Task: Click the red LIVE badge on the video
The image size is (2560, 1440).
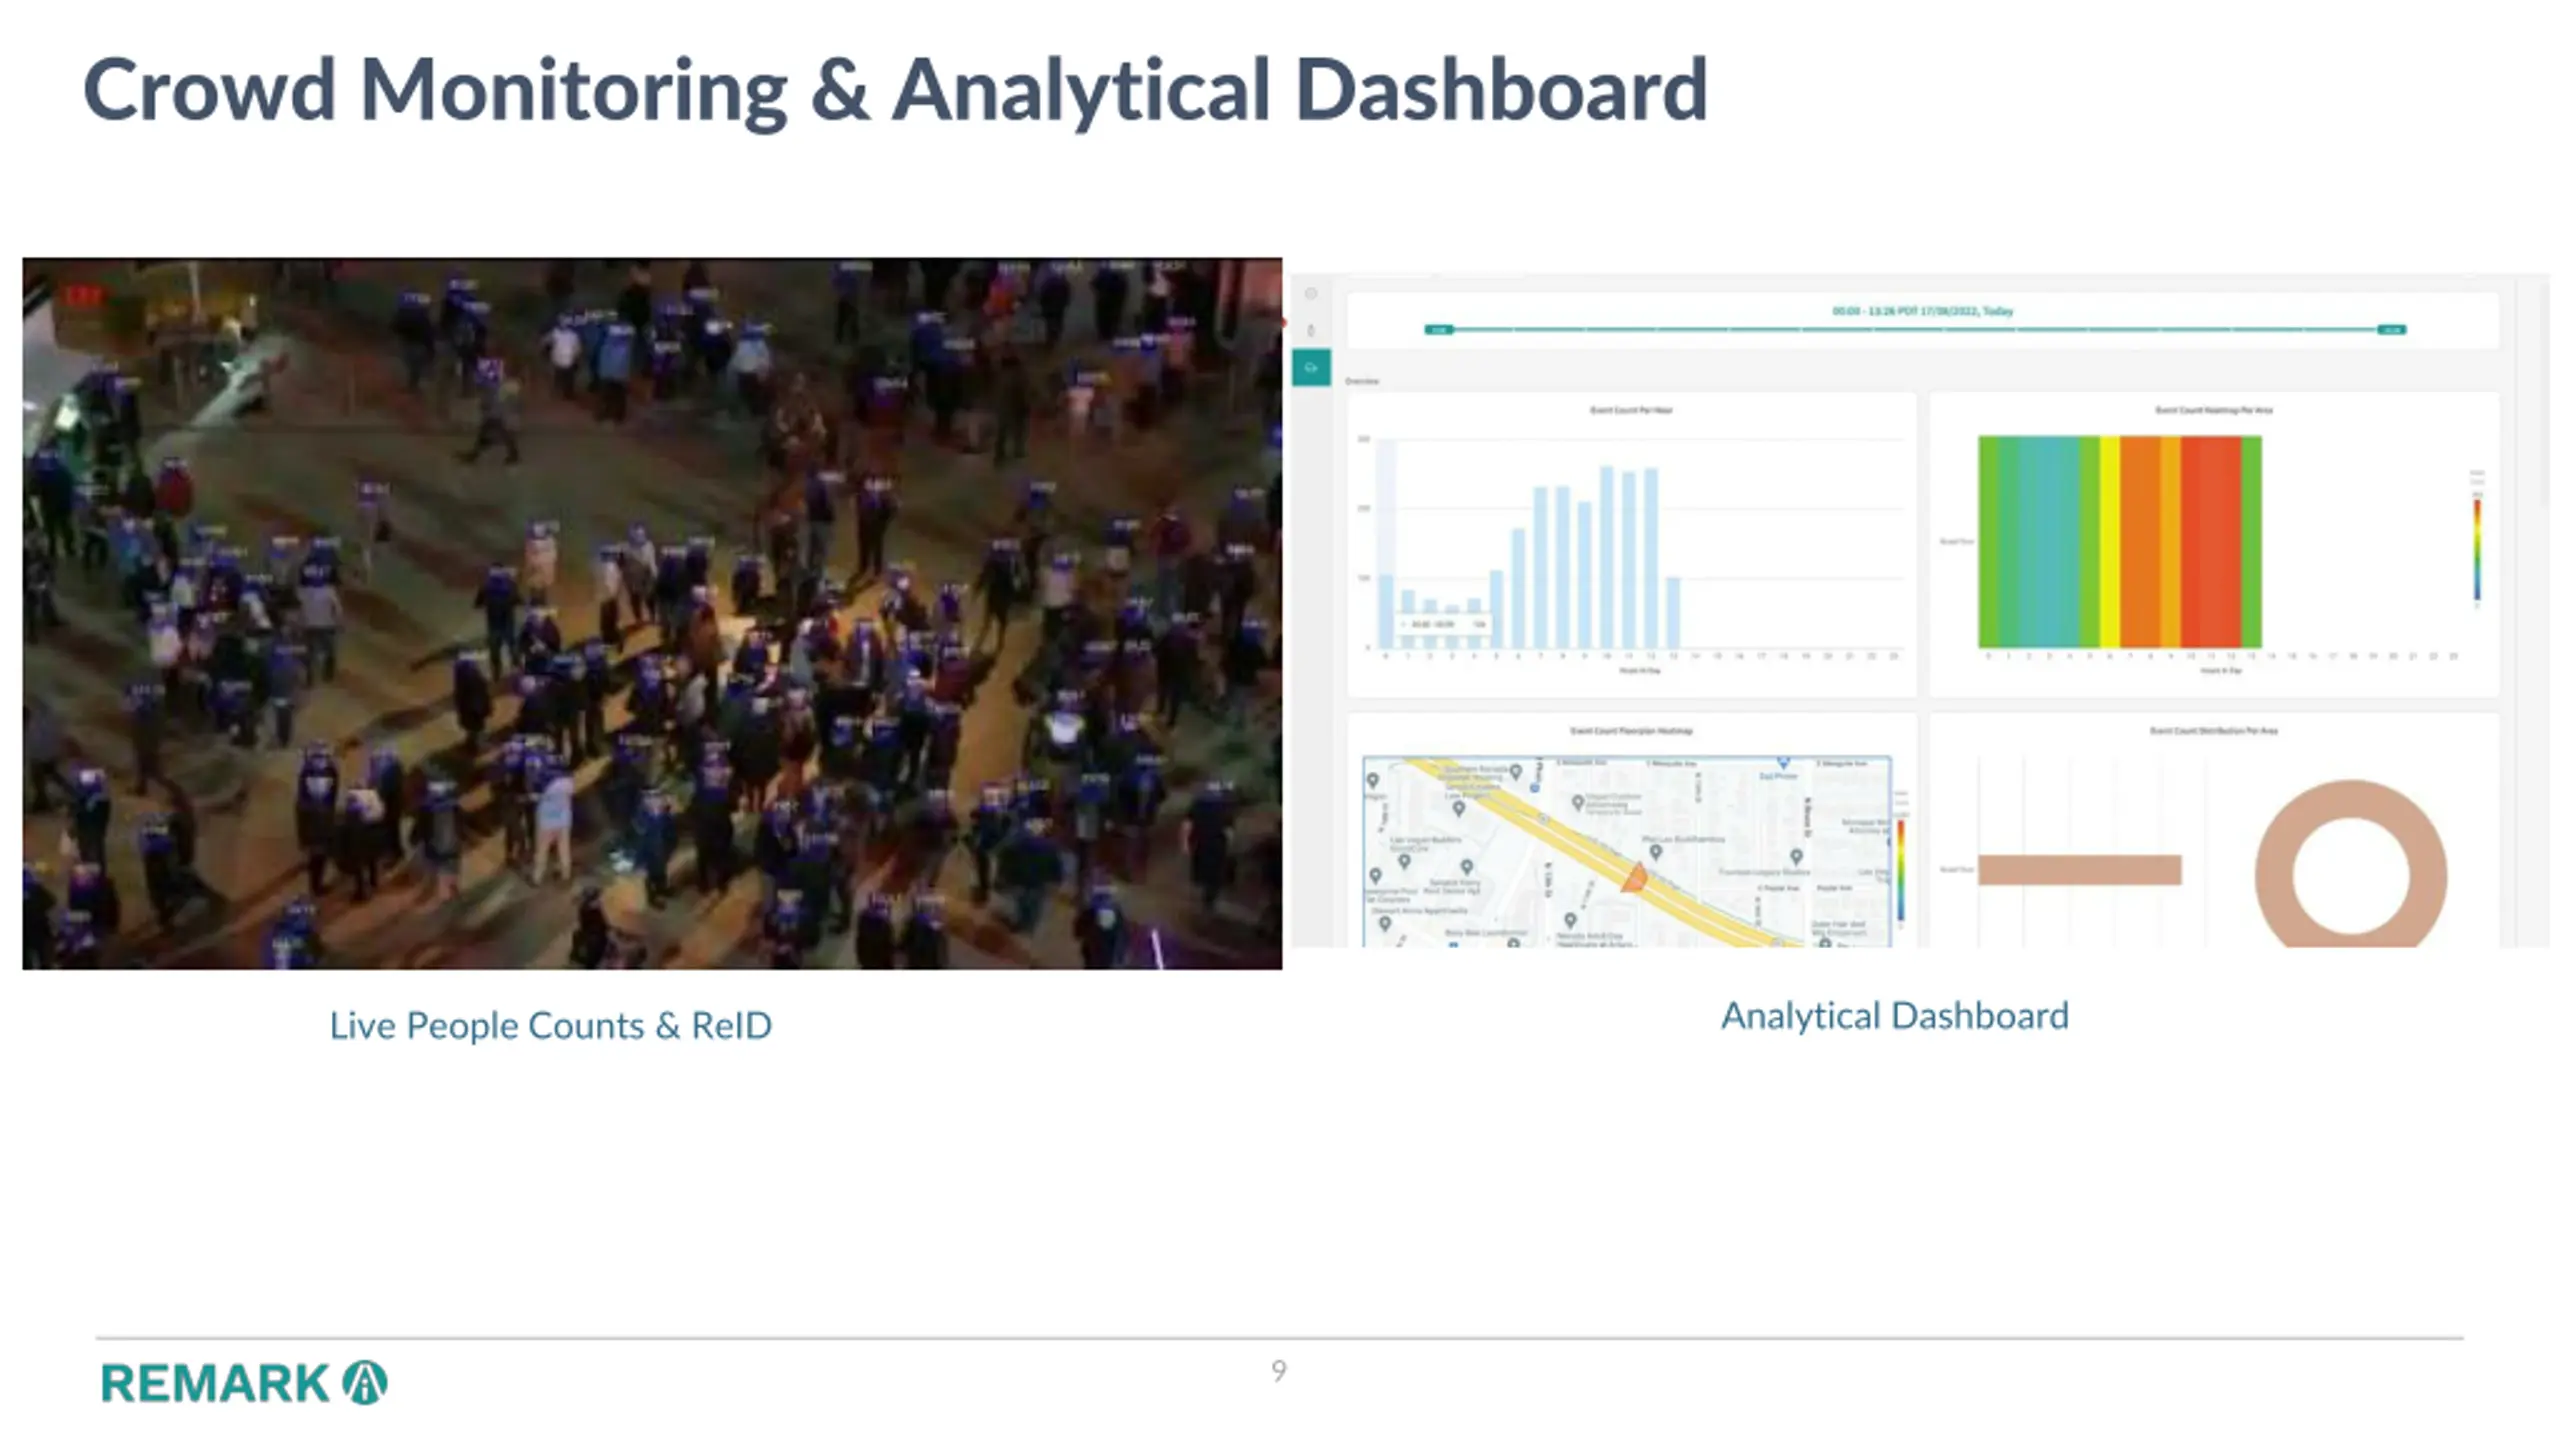Action: [x=83, y=296]
